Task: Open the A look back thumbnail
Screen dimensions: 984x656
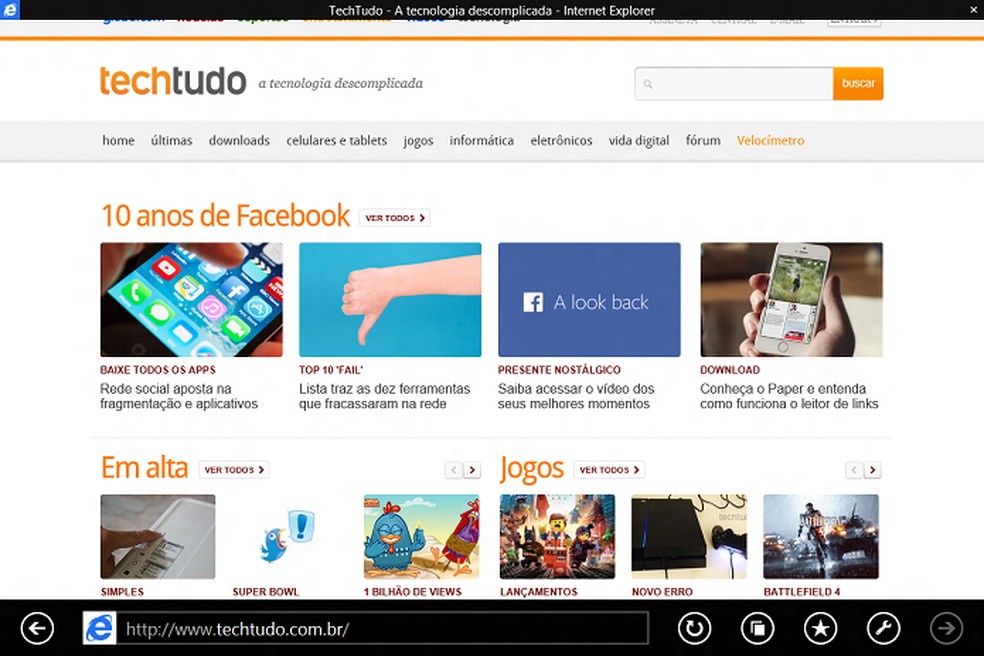Action: (x=589, y=299)
